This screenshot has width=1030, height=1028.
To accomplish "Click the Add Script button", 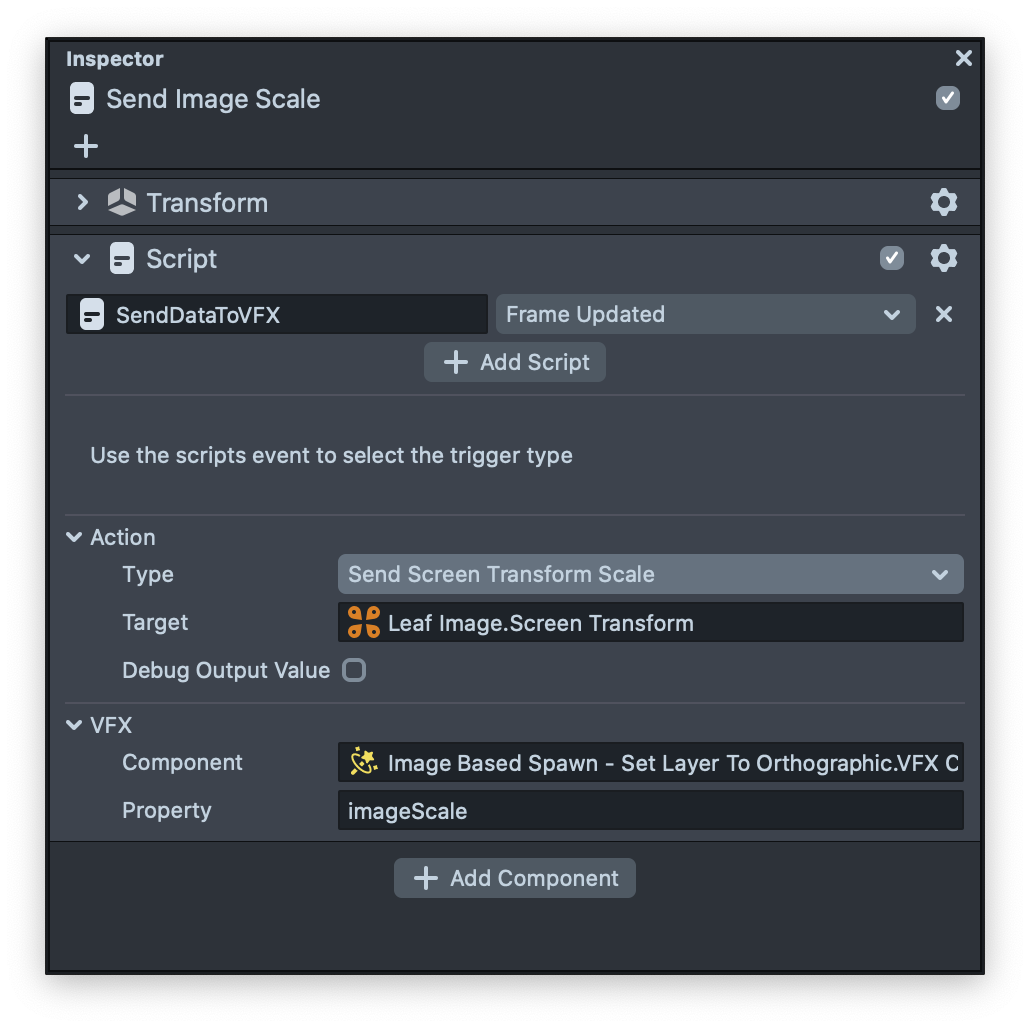I will point(515,362).
